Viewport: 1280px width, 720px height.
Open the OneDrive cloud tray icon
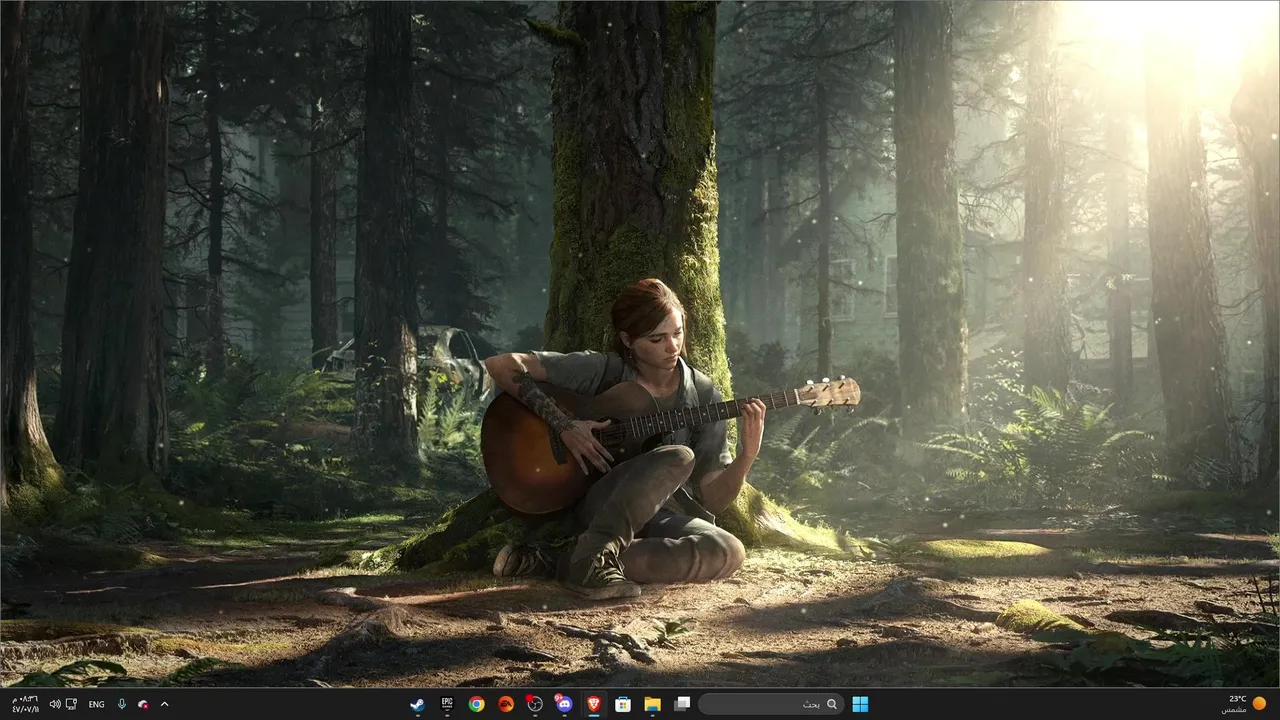144,704
